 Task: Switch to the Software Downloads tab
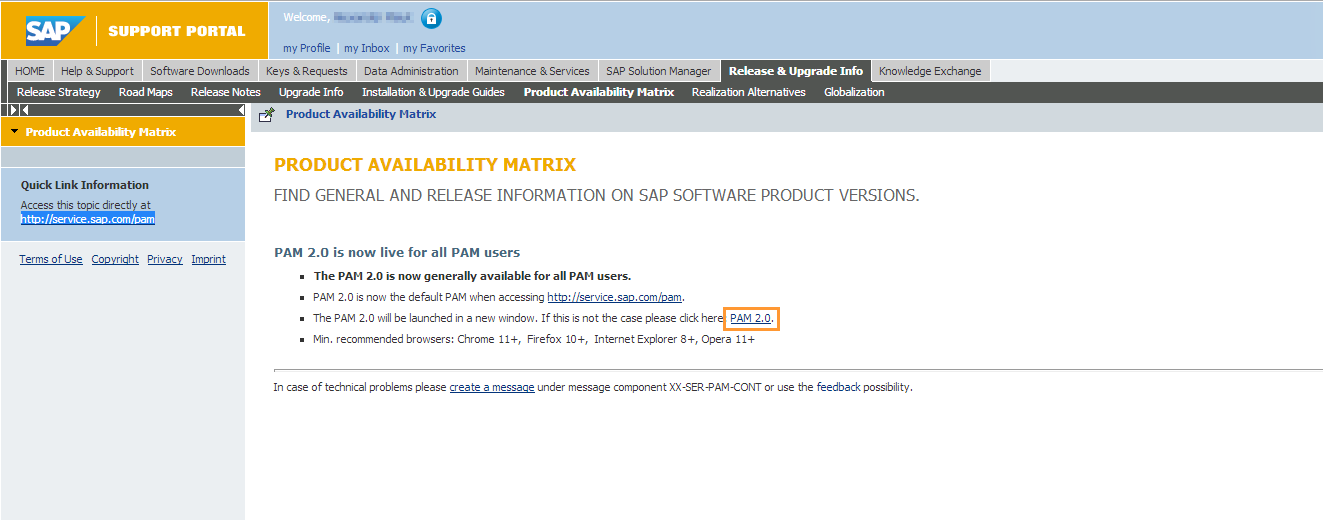tap(200, 71)
